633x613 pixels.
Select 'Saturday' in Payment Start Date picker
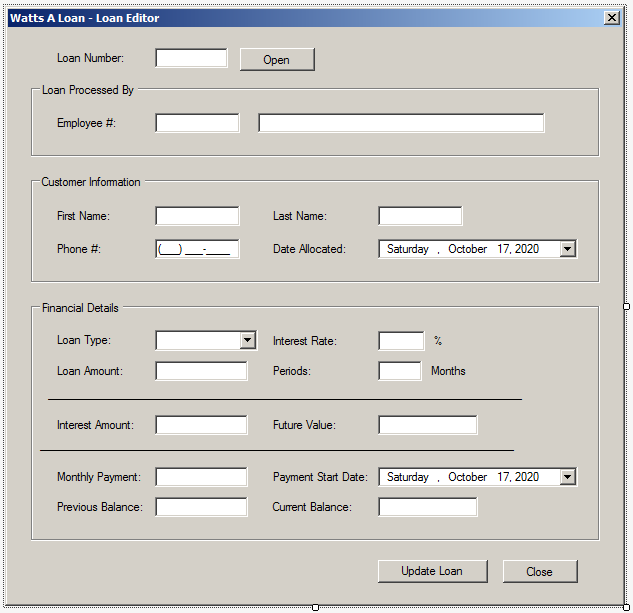pyautogui.click(x=408, y=477)
